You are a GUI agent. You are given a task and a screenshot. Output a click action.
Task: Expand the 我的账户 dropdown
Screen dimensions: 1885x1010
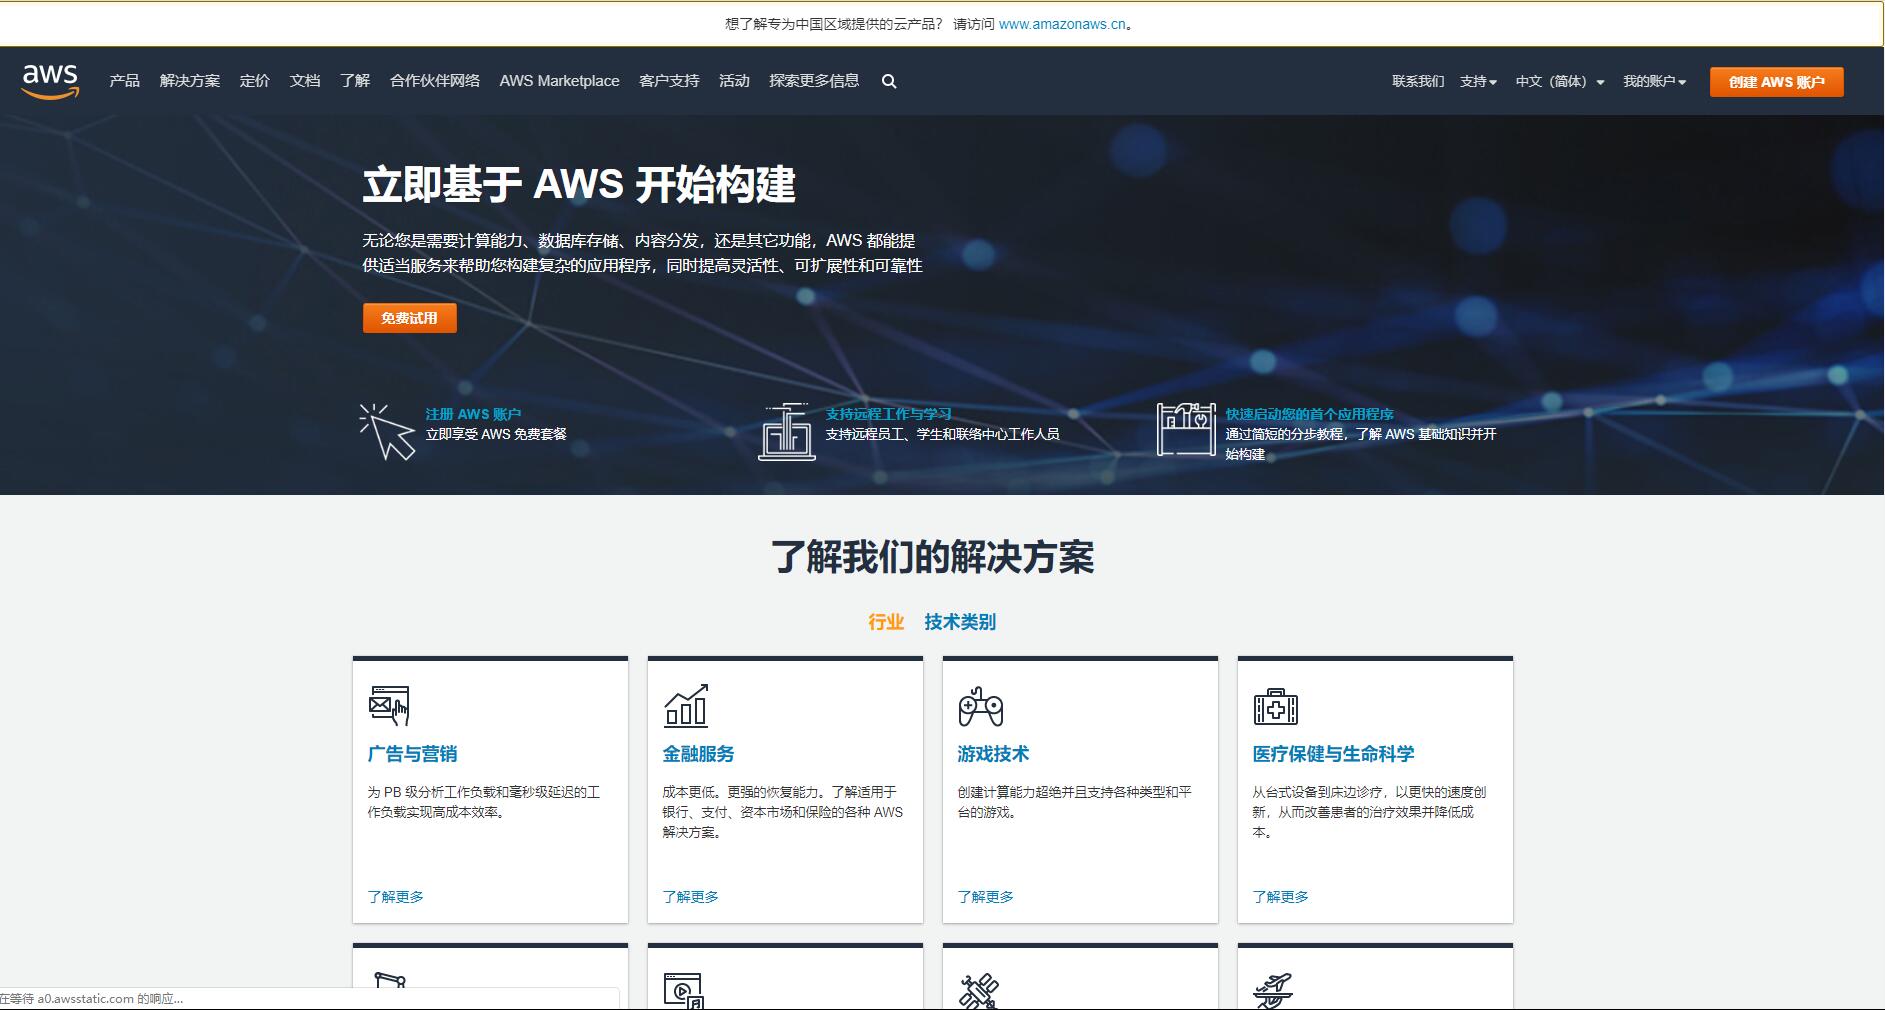1654,82
